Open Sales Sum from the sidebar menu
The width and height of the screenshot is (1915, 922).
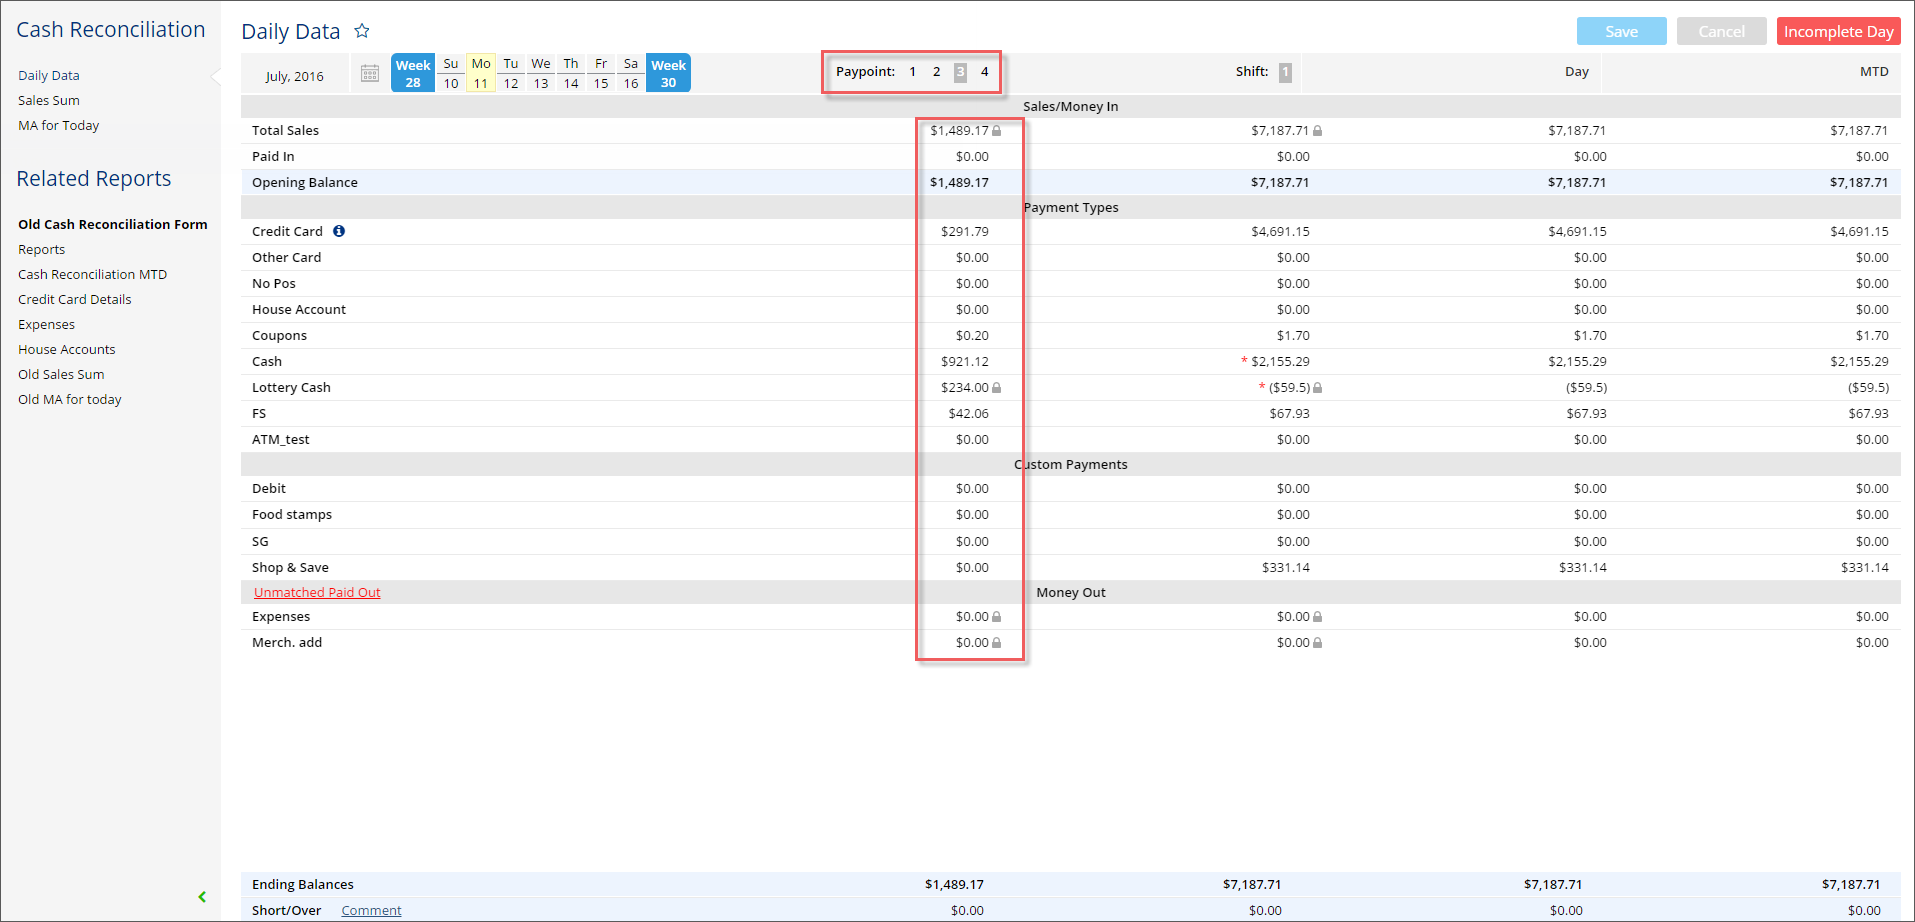coord(48,100)
